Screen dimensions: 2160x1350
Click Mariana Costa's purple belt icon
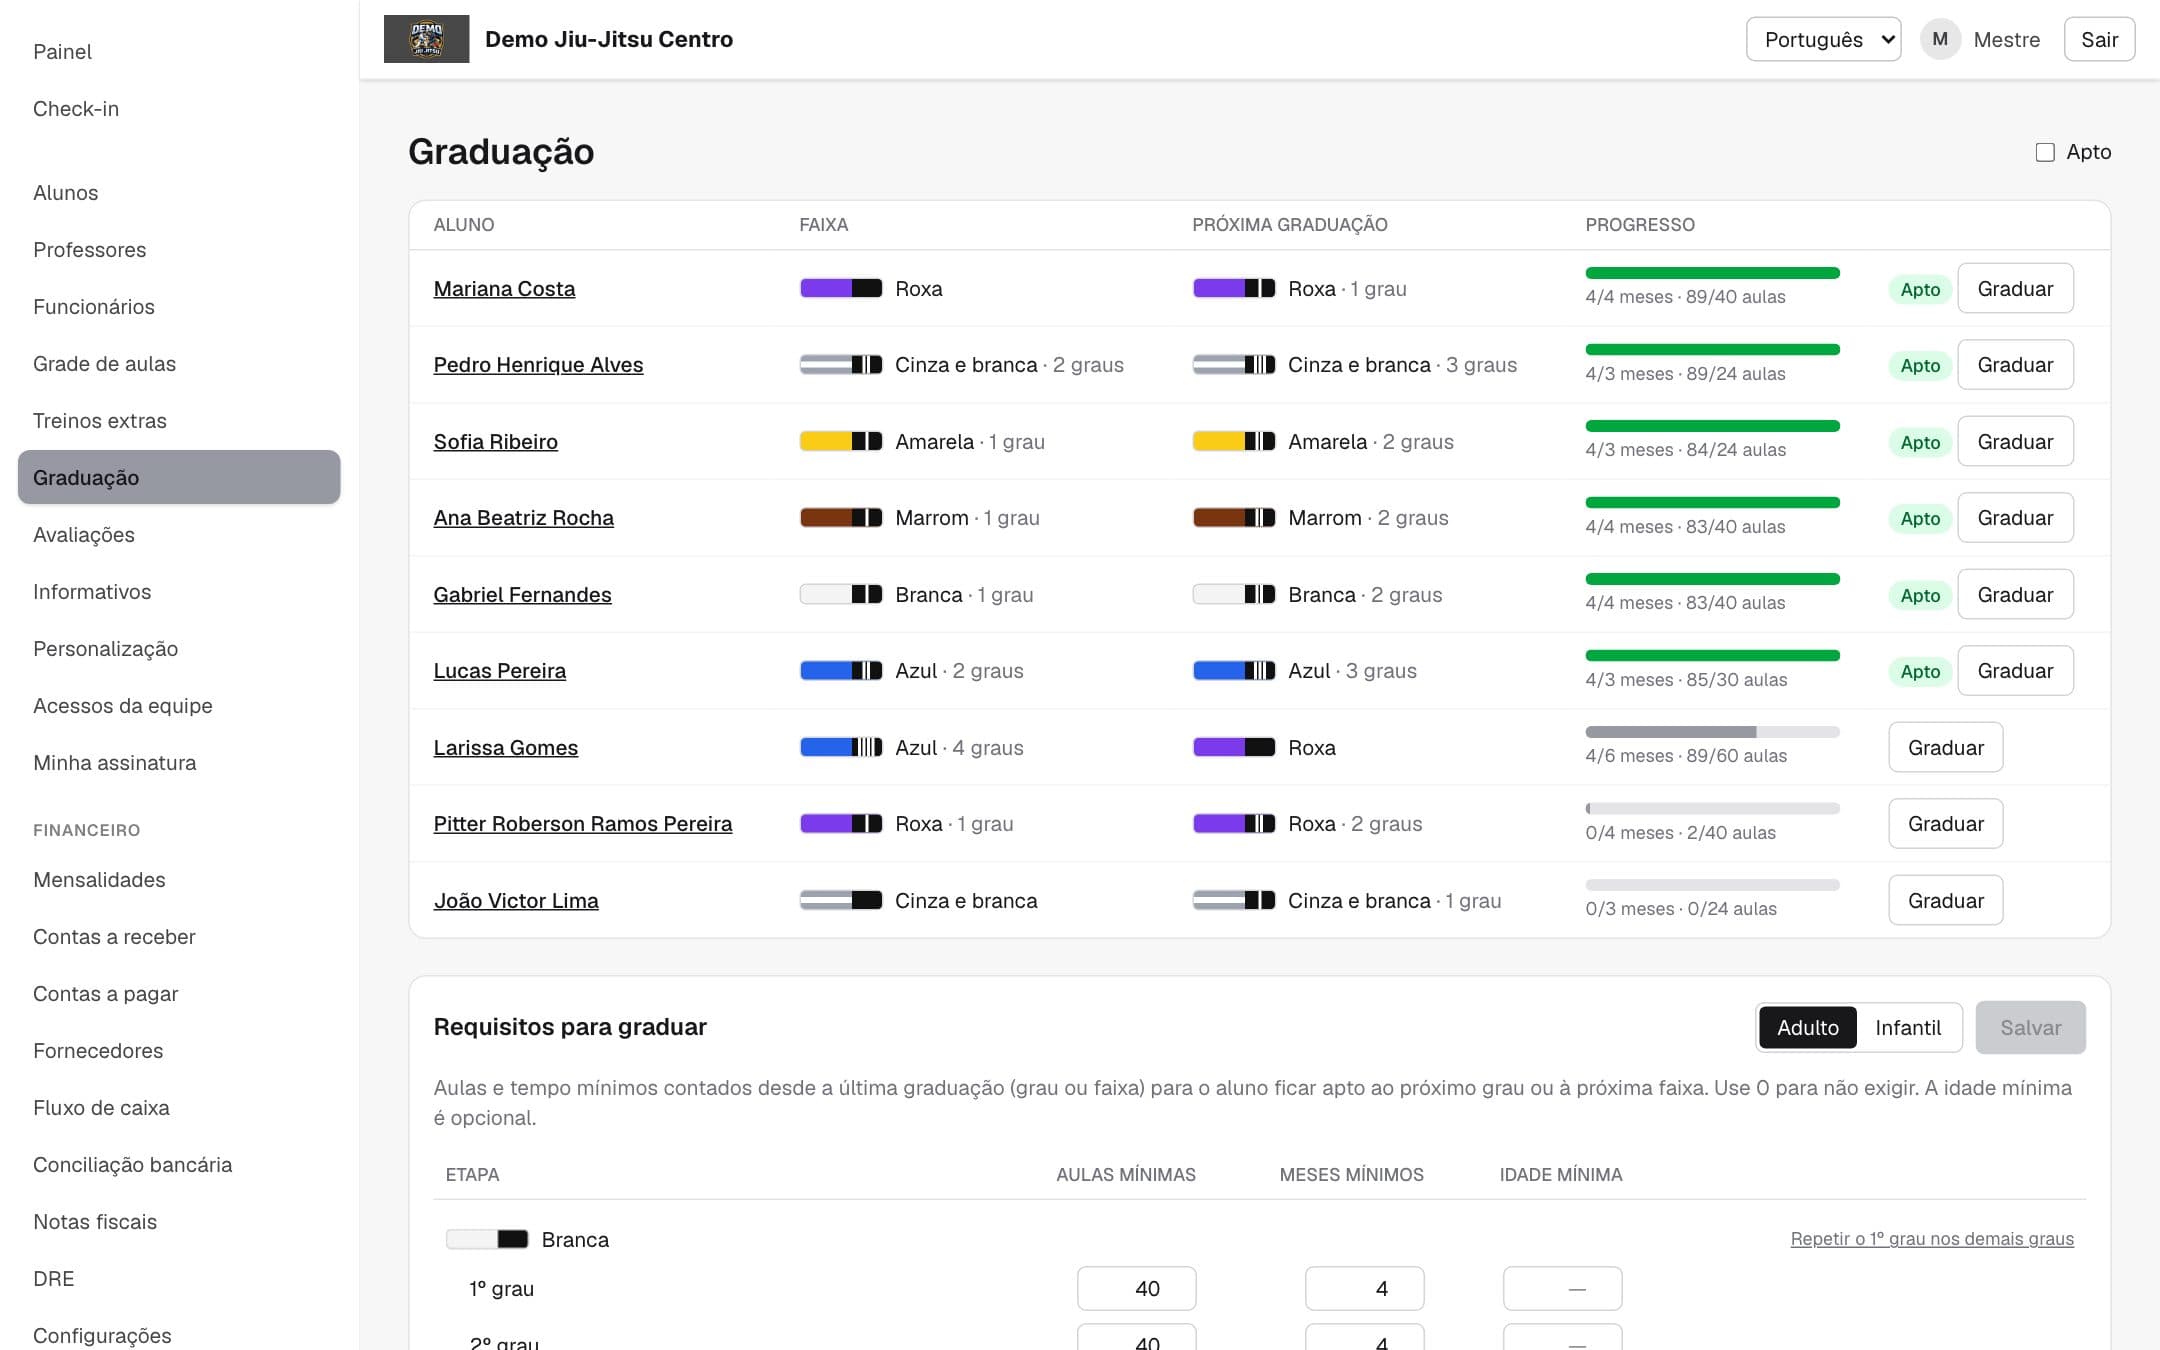[841, 289]
